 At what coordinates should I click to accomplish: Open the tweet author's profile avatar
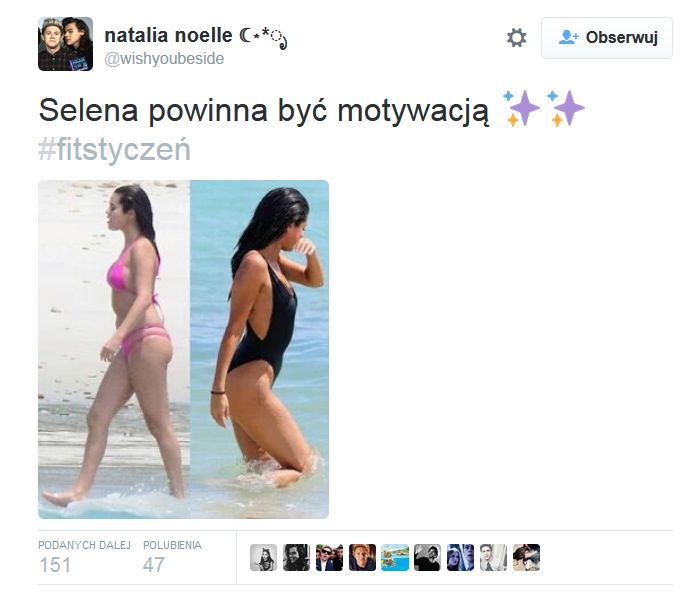pyautogui.click(x=65, y=44)
